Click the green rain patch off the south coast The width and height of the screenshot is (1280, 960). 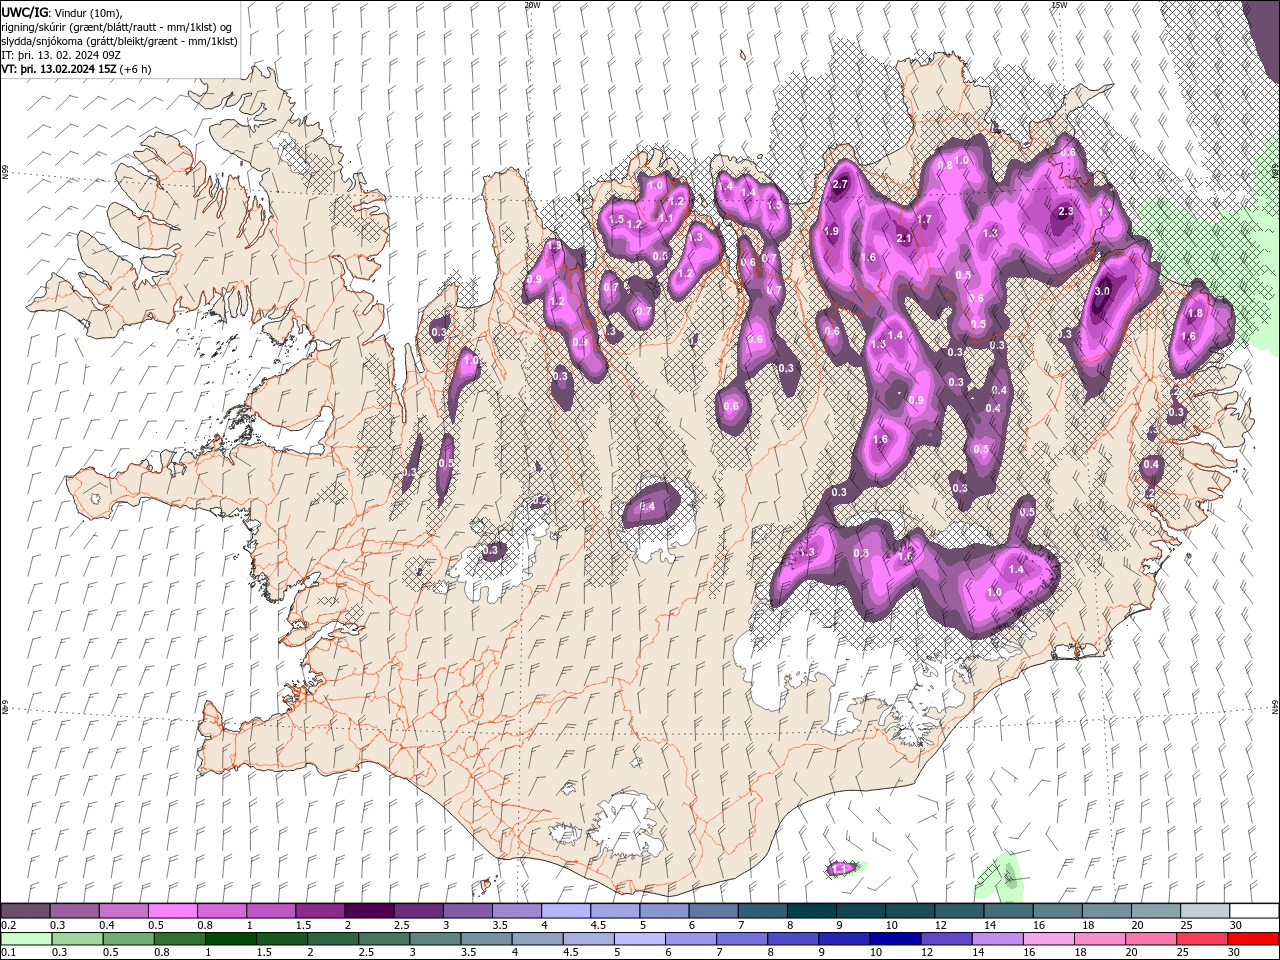[1000, 877]
